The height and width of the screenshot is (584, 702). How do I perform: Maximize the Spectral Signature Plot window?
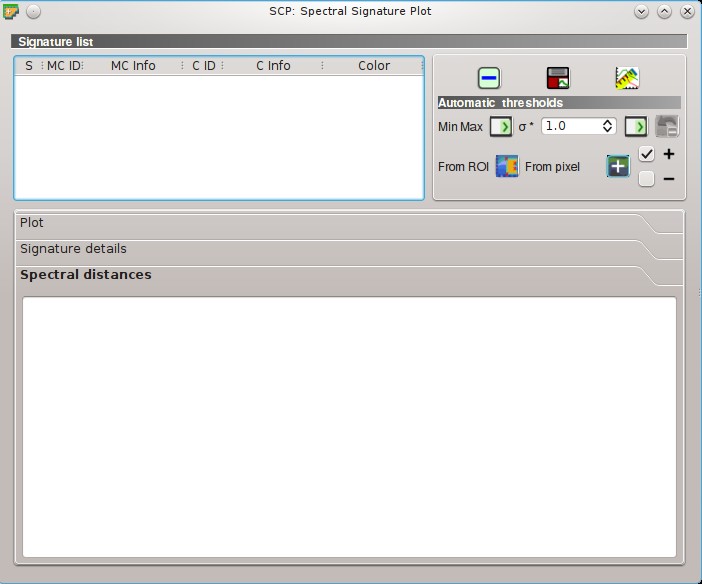click(664, 11)
